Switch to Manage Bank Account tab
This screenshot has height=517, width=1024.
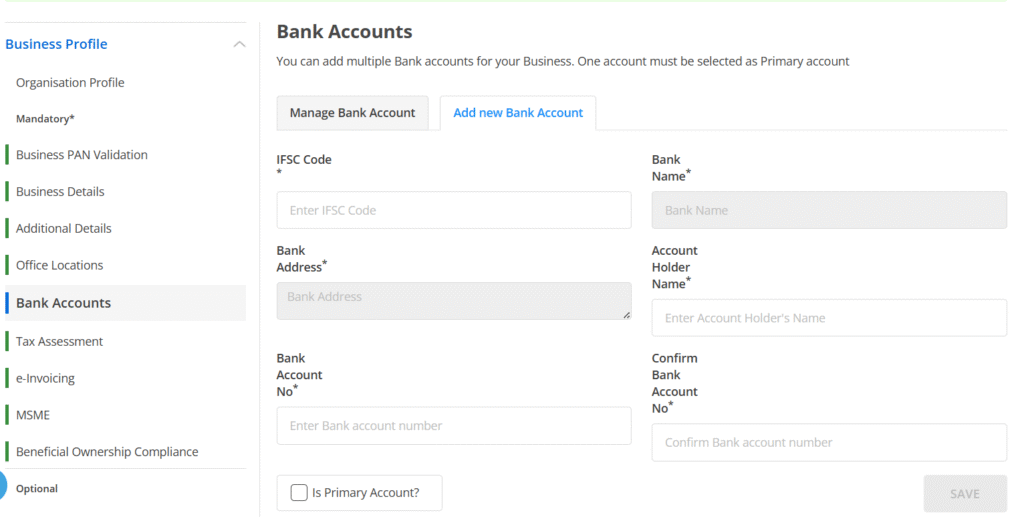[x=352, y=113]
